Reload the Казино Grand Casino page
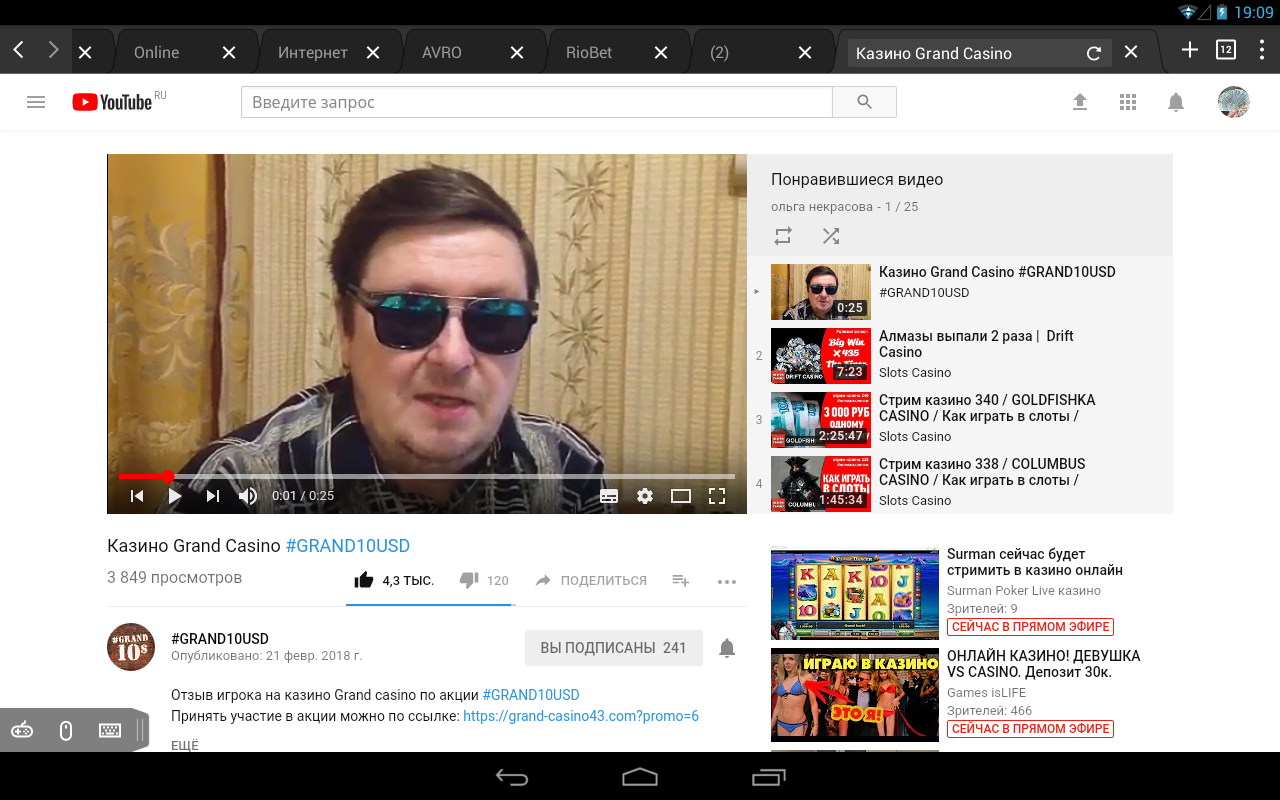 pyautogui.click(x=1094, y=53)
